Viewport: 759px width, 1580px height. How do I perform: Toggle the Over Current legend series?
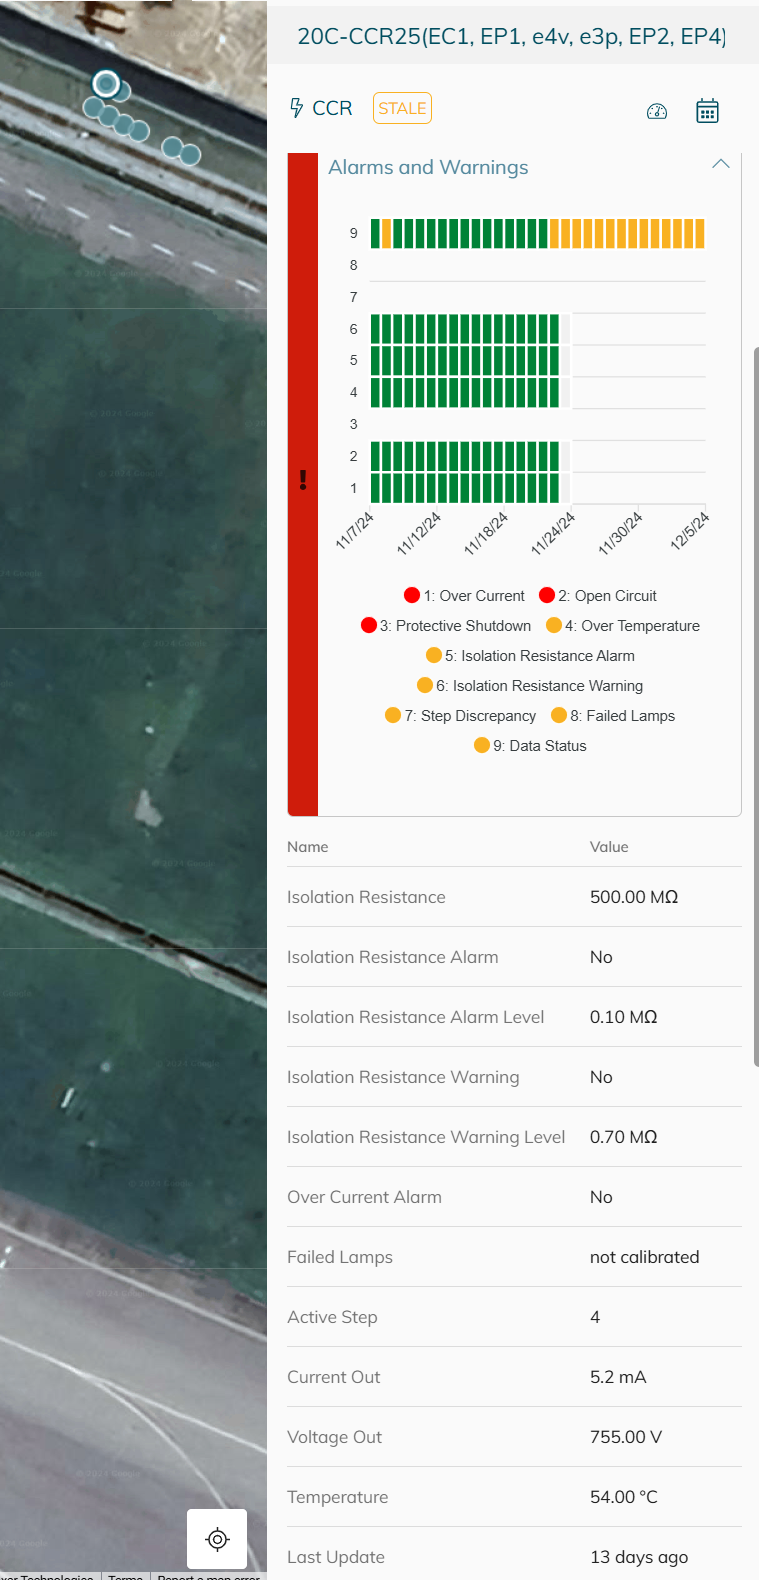(464, 596)
